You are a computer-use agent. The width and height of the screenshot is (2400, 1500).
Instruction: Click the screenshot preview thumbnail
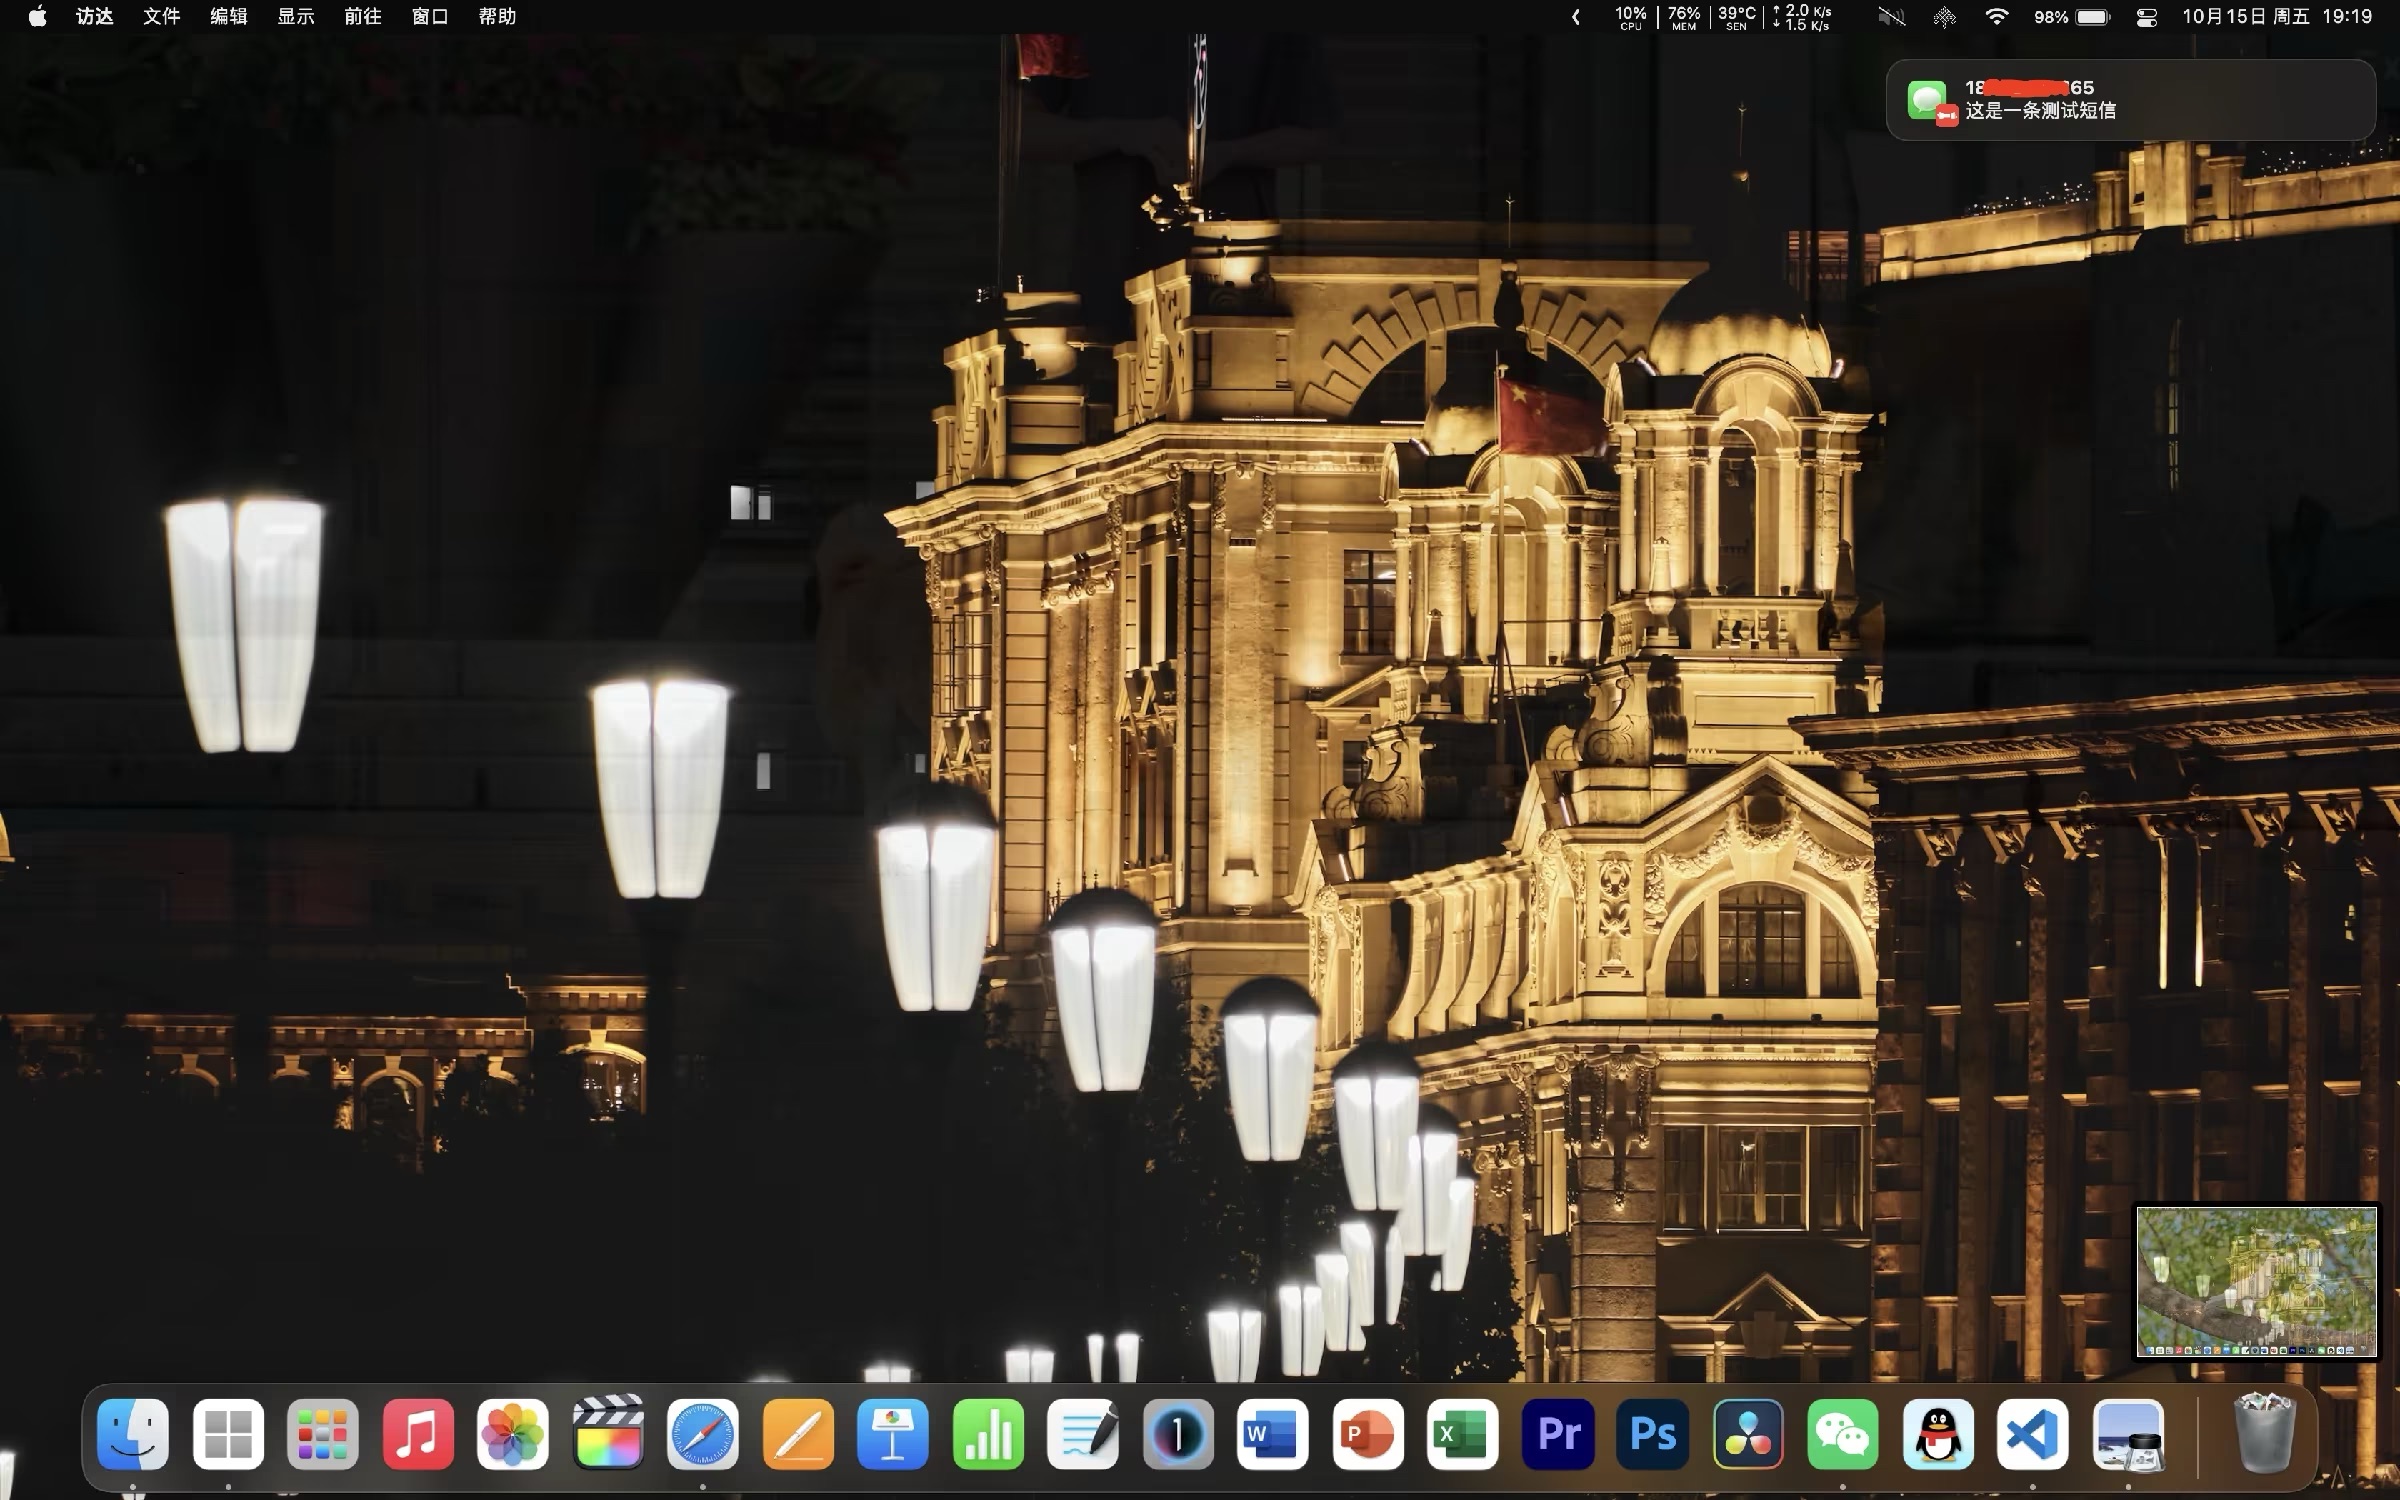click(x=2256, y=1281)
